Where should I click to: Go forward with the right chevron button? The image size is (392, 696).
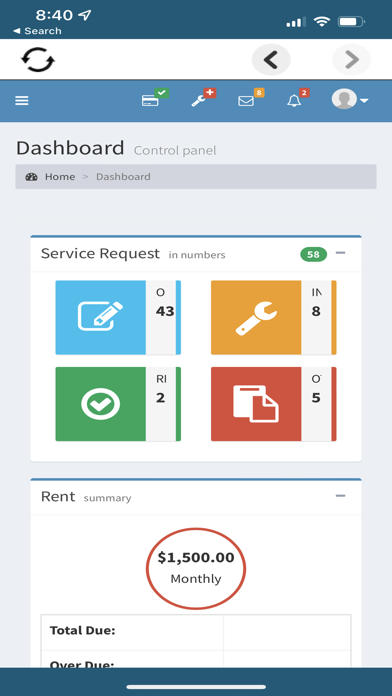click(x=352, y=59)
